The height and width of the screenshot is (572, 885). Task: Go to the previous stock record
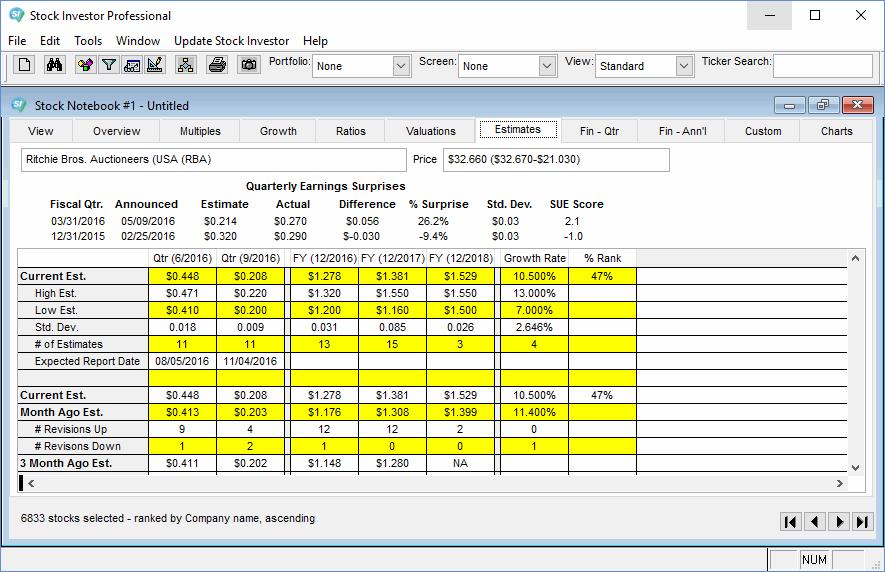(814, 522)
